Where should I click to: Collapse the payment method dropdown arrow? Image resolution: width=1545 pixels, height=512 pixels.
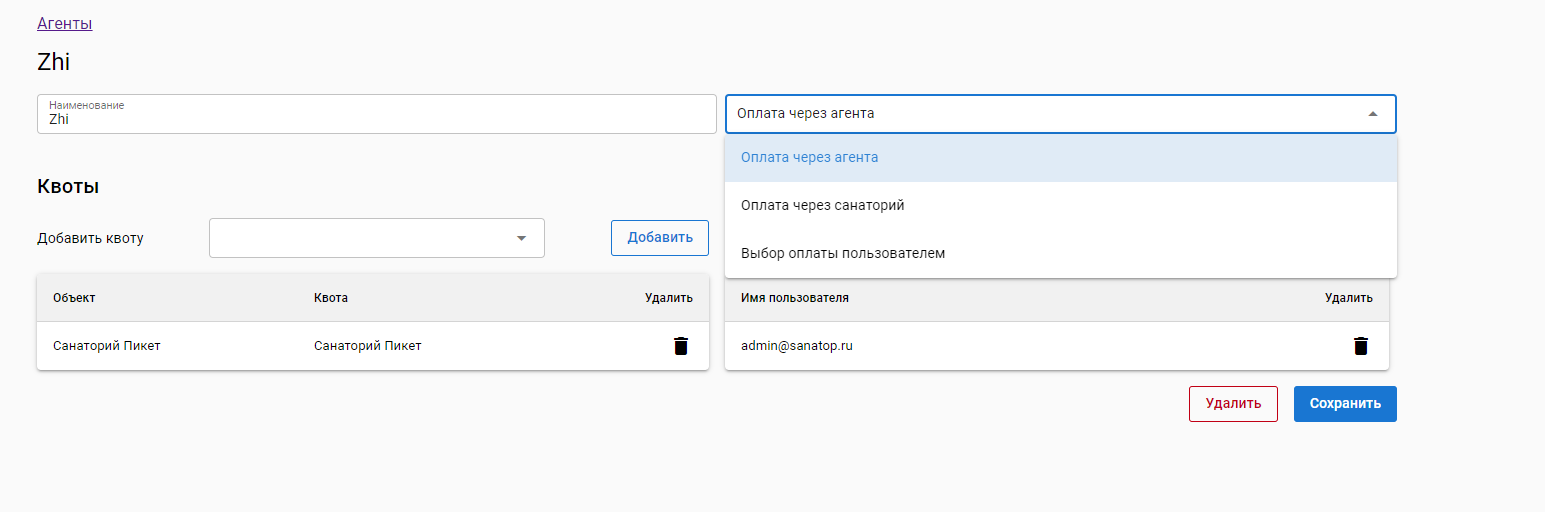click(1373, 114)
